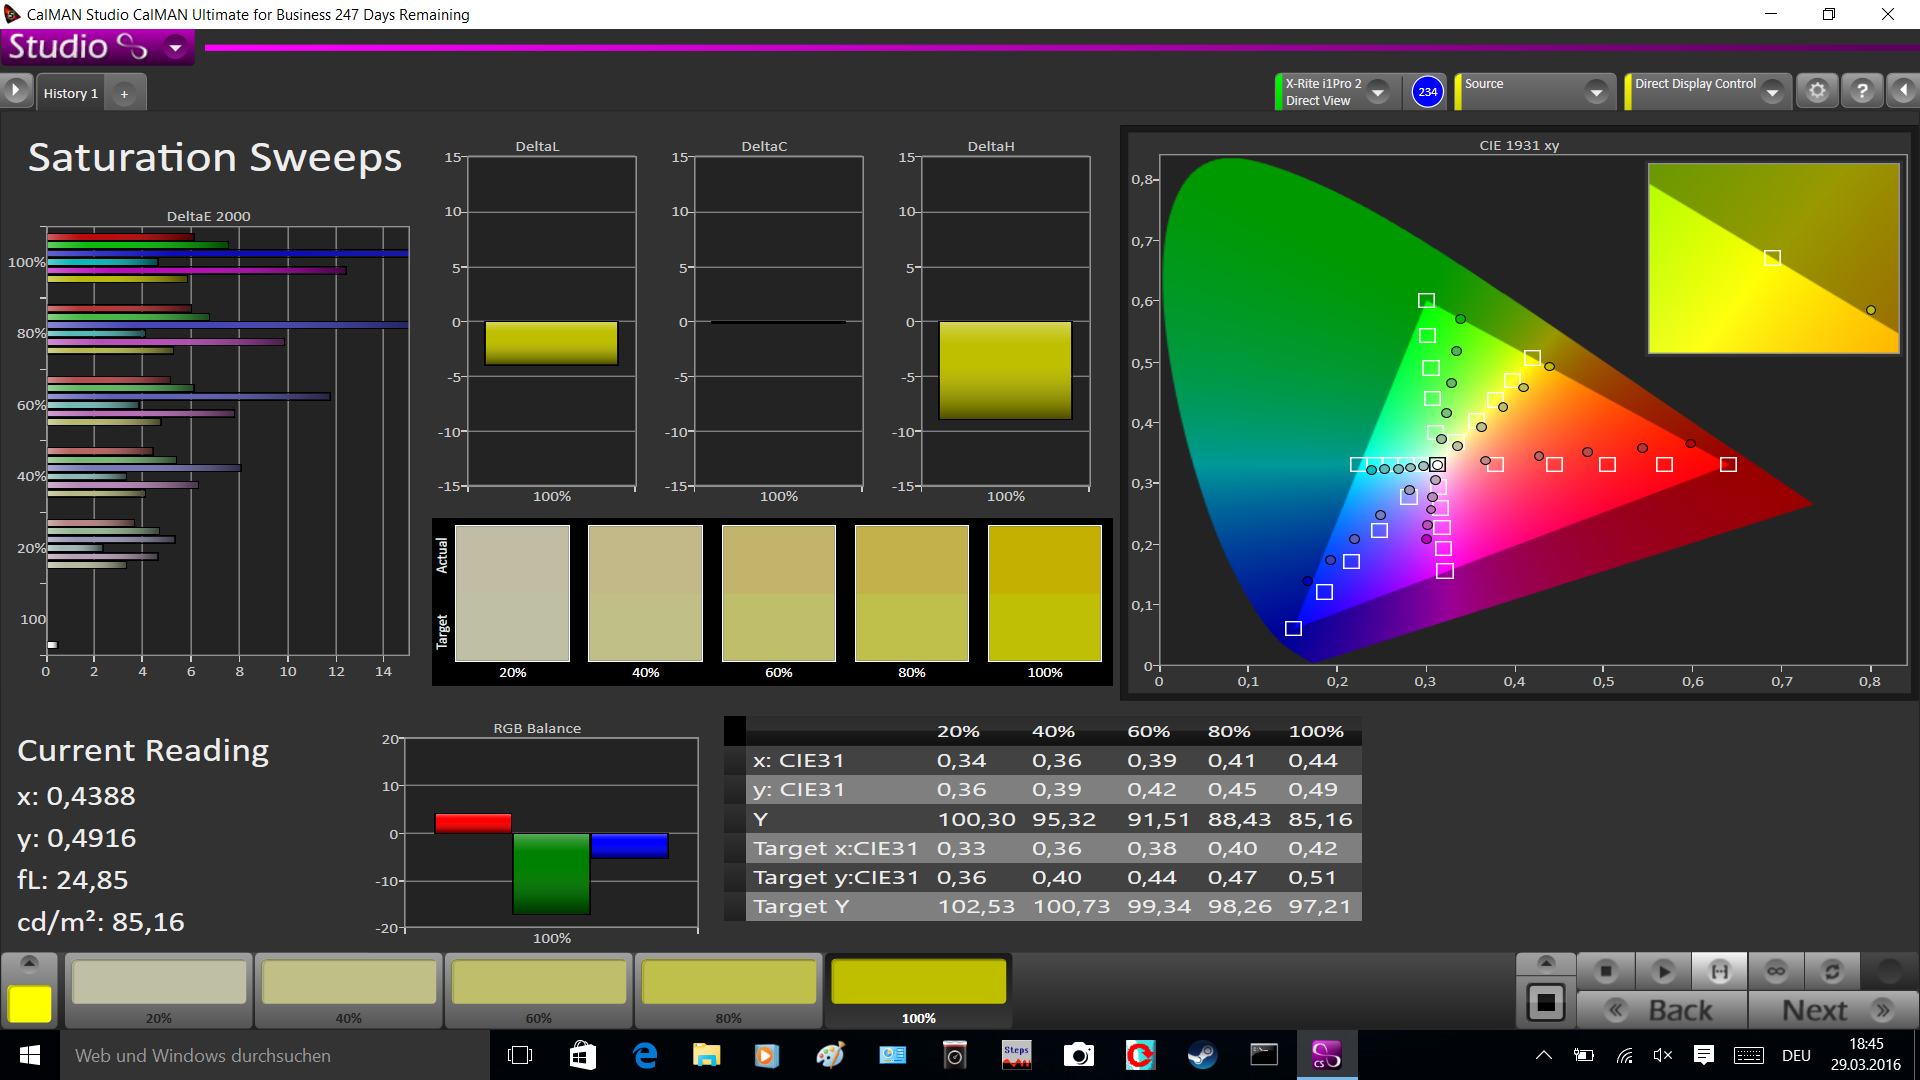This screenshot has height=1080, width=1920.
Task: Click the stop measurement button
Action: click(1606, 971)
